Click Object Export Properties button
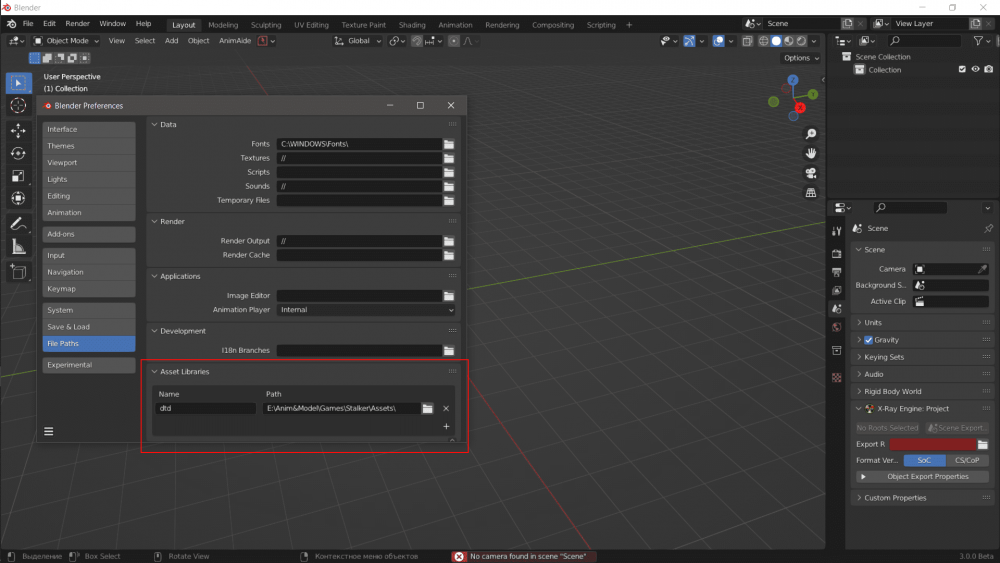Screen dimensions: 1000x563 tap(927, 477)
